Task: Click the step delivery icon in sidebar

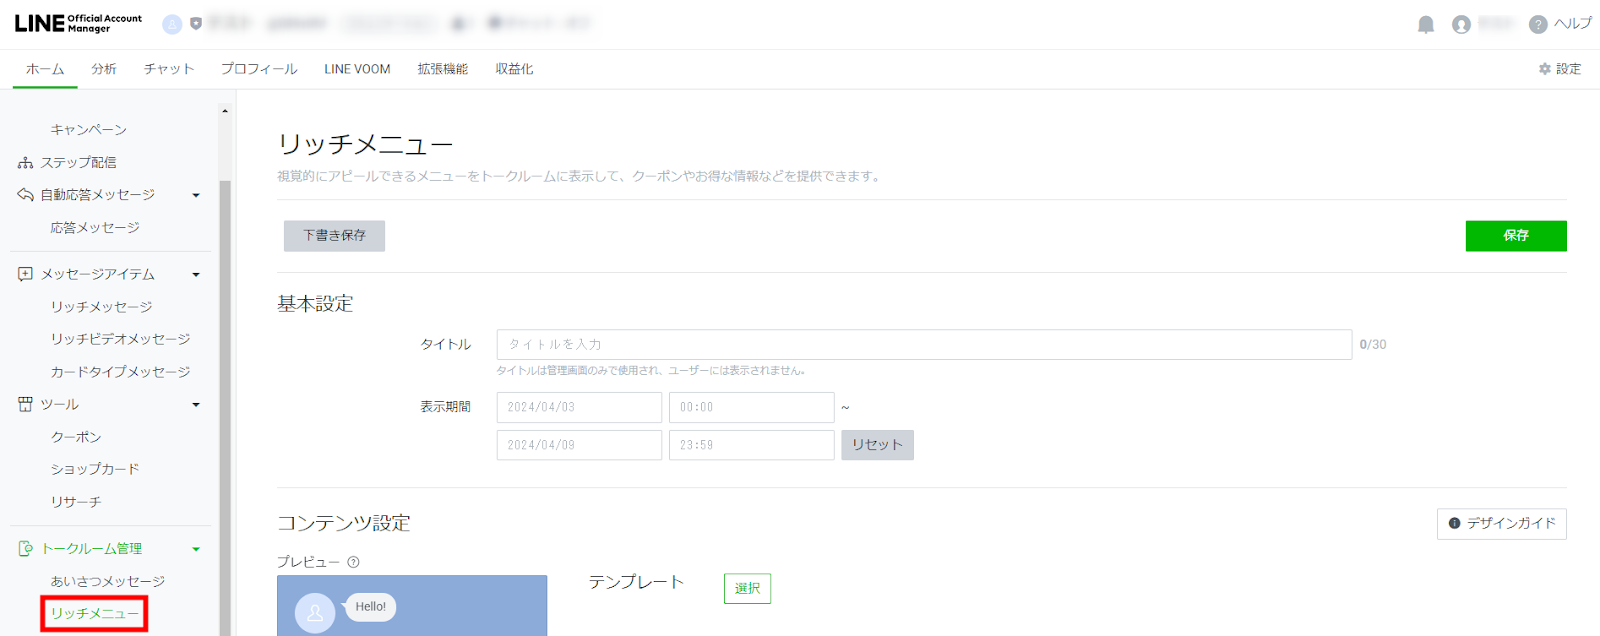Action: click(25, 163)
